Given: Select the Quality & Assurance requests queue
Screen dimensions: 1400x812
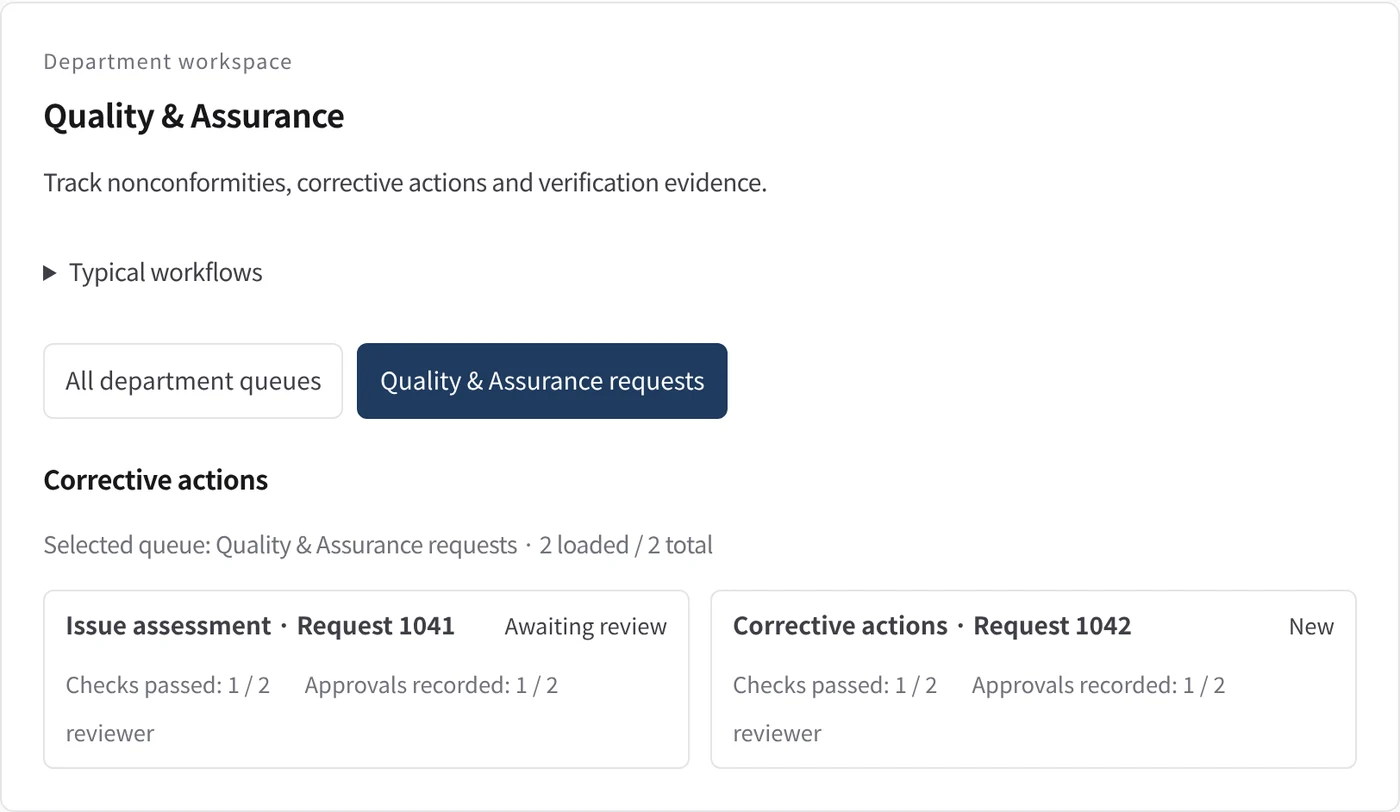Looking at the screenshot, I should [542, 381].
